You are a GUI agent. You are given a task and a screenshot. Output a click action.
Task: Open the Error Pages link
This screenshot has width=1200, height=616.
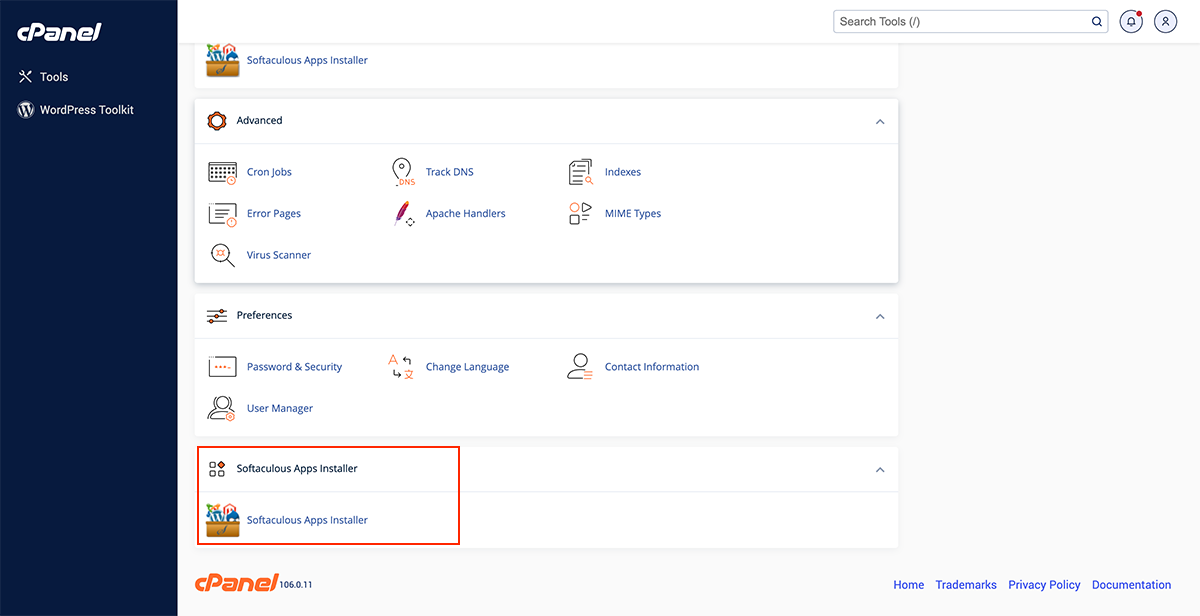tap(274, 214)
